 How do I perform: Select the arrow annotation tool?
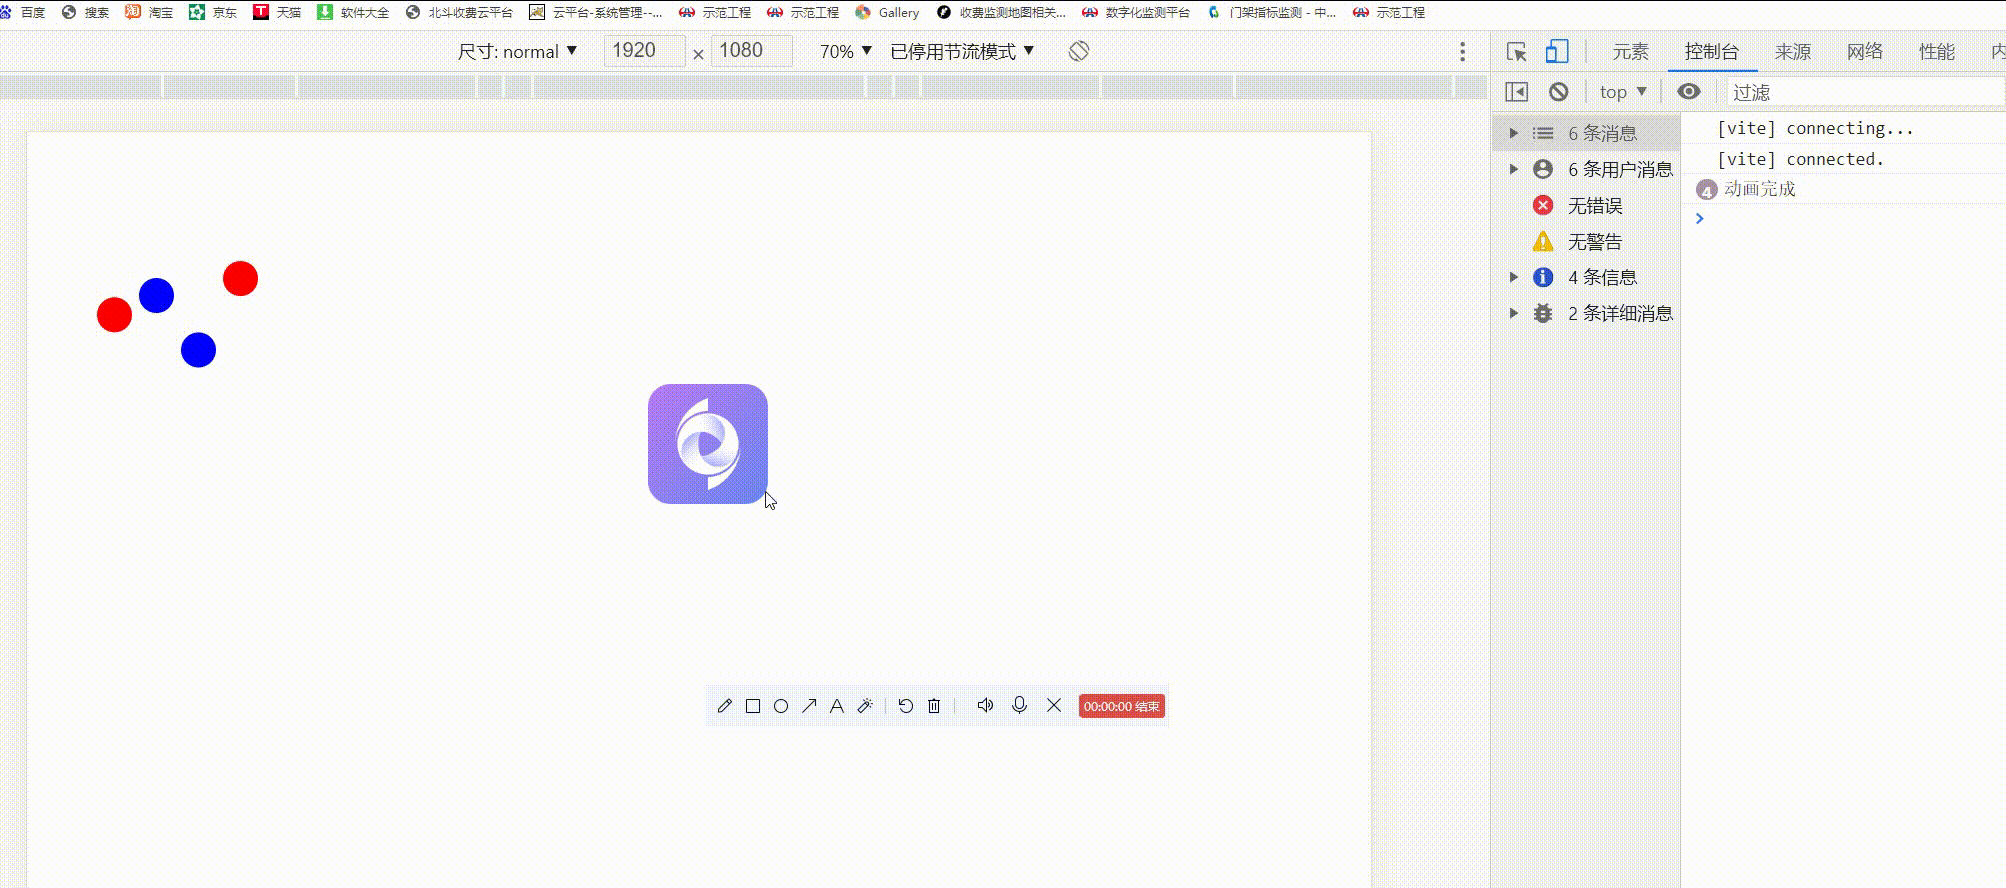point(809,706)
